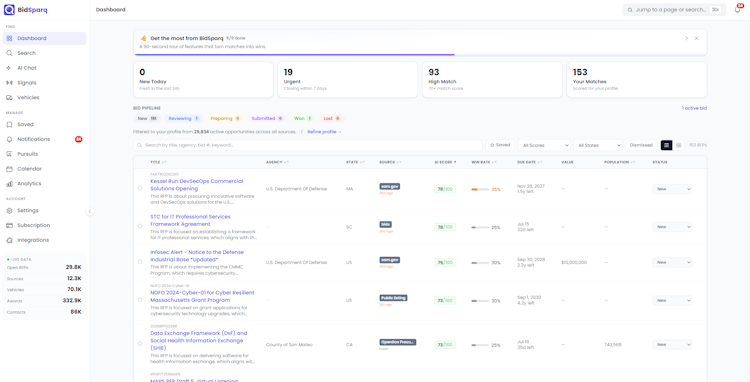Close the Get the most banner

pyautogui.click(x=696, y=38)
